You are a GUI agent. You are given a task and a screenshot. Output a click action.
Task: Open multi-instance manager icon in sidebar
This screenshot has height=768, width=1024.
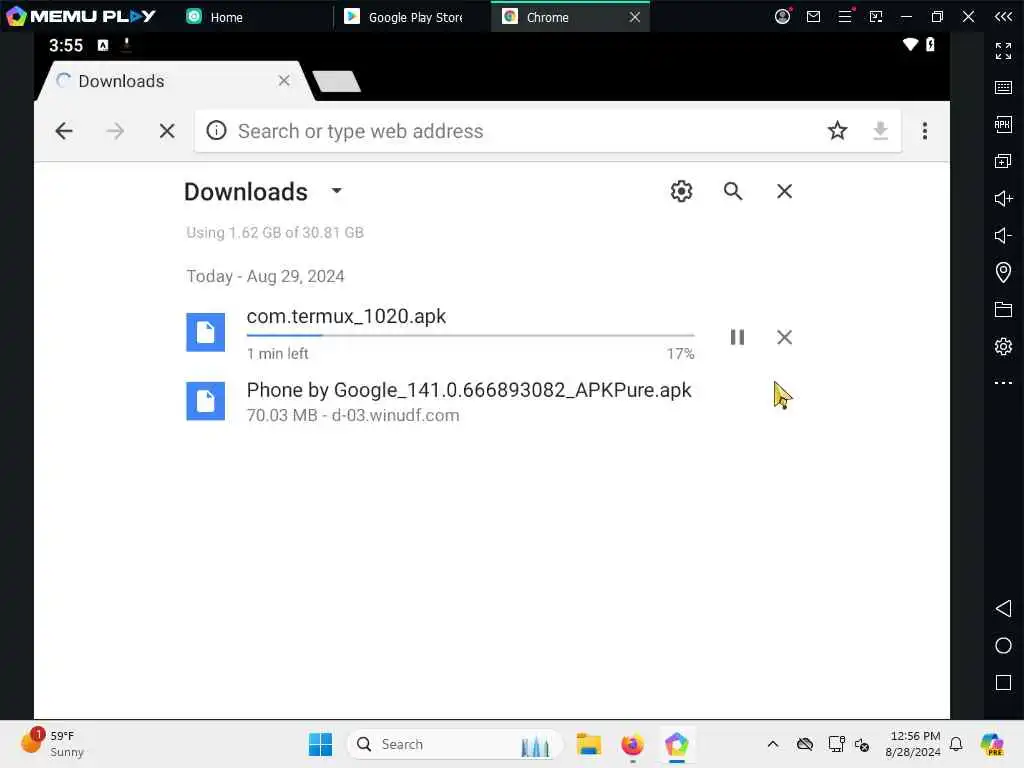point(1003,161)
